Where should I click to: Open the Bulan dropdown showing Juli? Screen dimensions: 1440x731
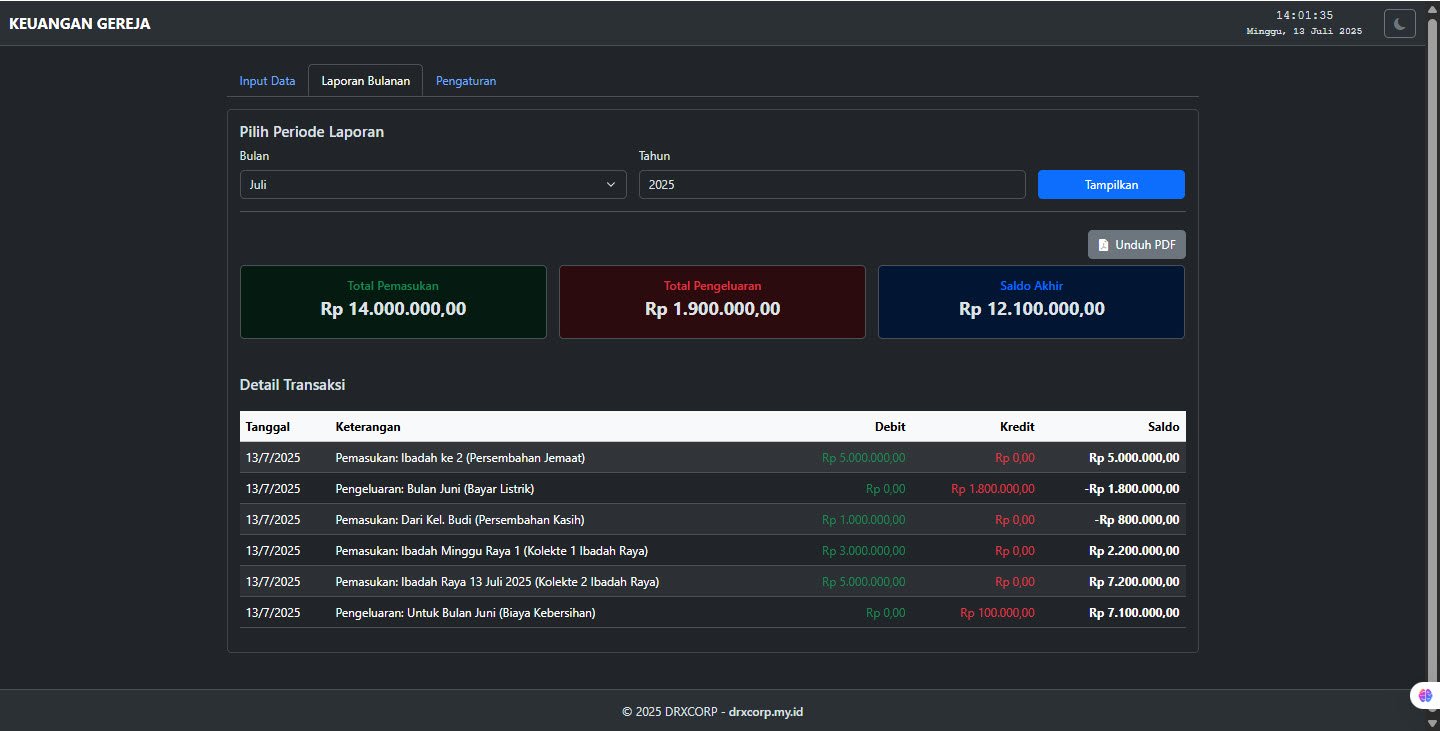433,185
